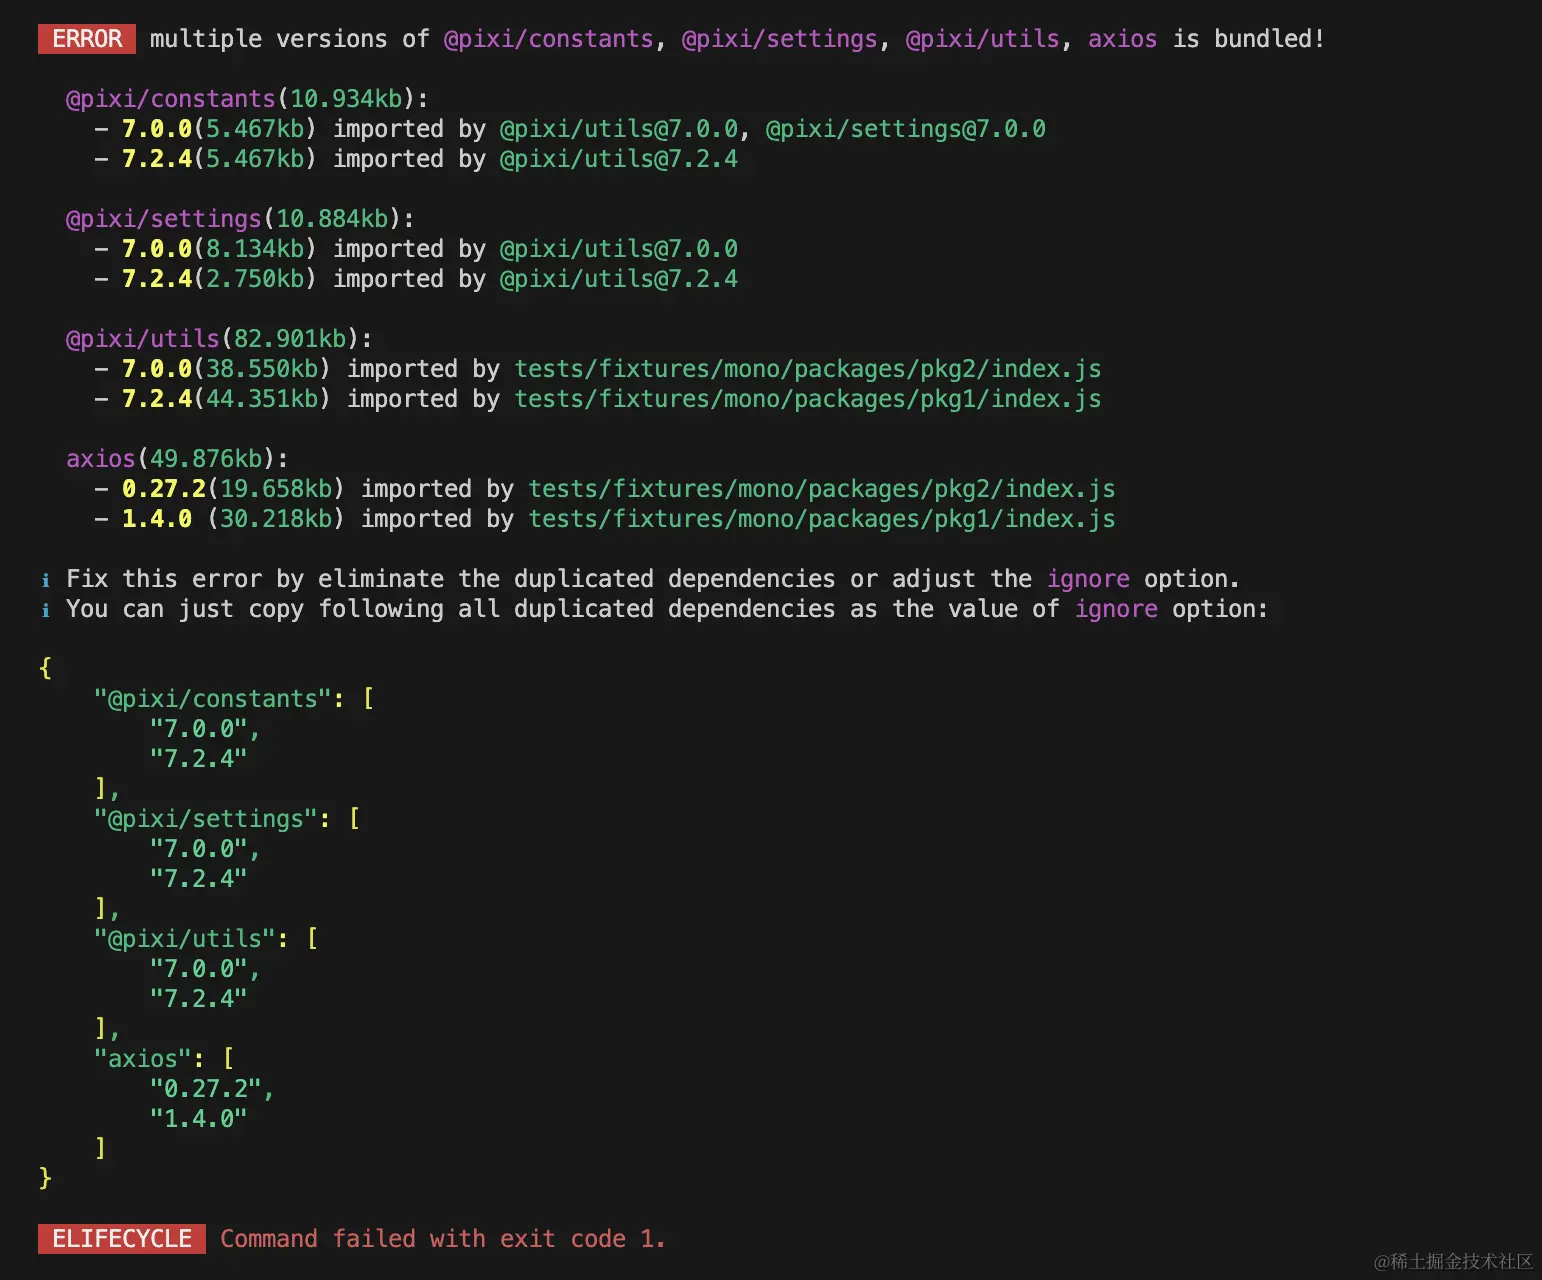The image size is (1542, 1280).
Task: Click the opening brace of the JSON block
Action: click(45, 669)
